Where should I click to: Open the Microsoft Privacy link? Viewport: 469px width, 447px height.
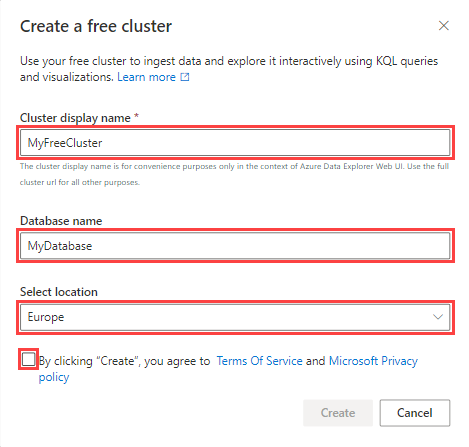click(373, 361)
